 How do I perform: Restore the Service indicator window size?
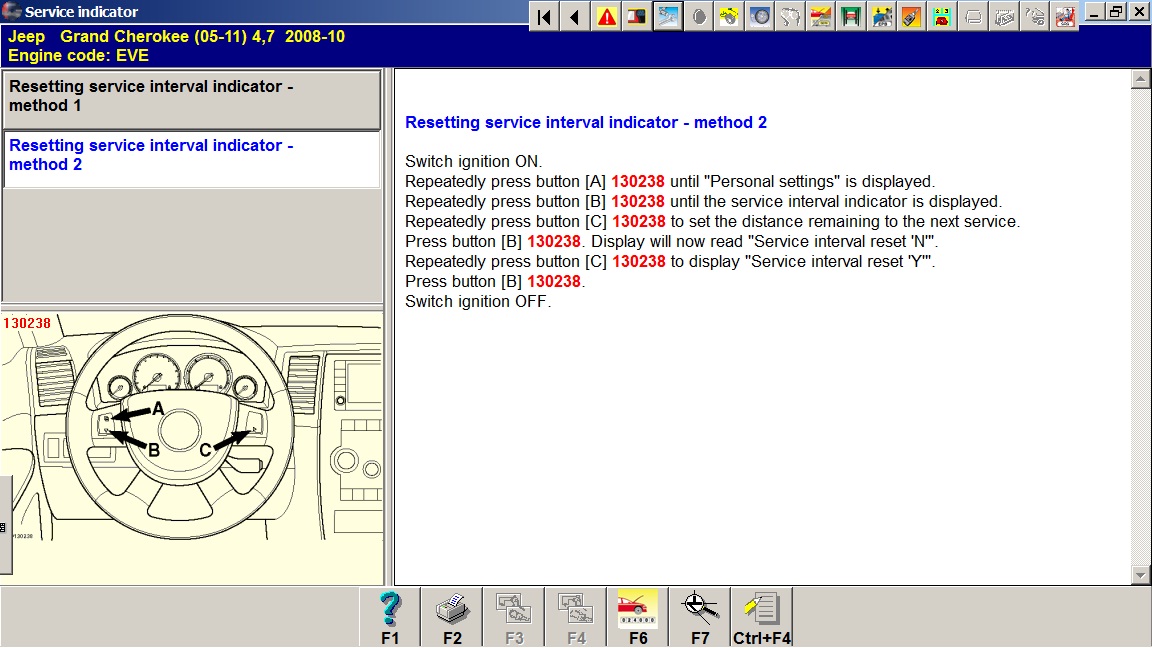point(1116,12)
